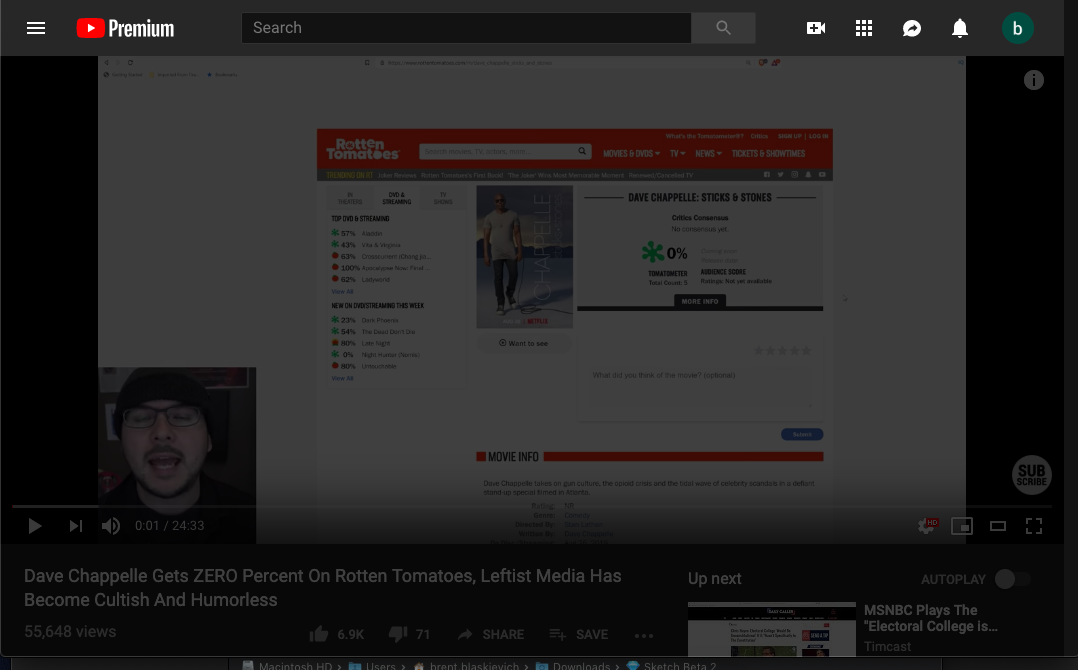Image resolution: width=1078 pixels, height=670 pixels.
Task: Share the video
Action: pyautogui.click(x=490, y=634)
